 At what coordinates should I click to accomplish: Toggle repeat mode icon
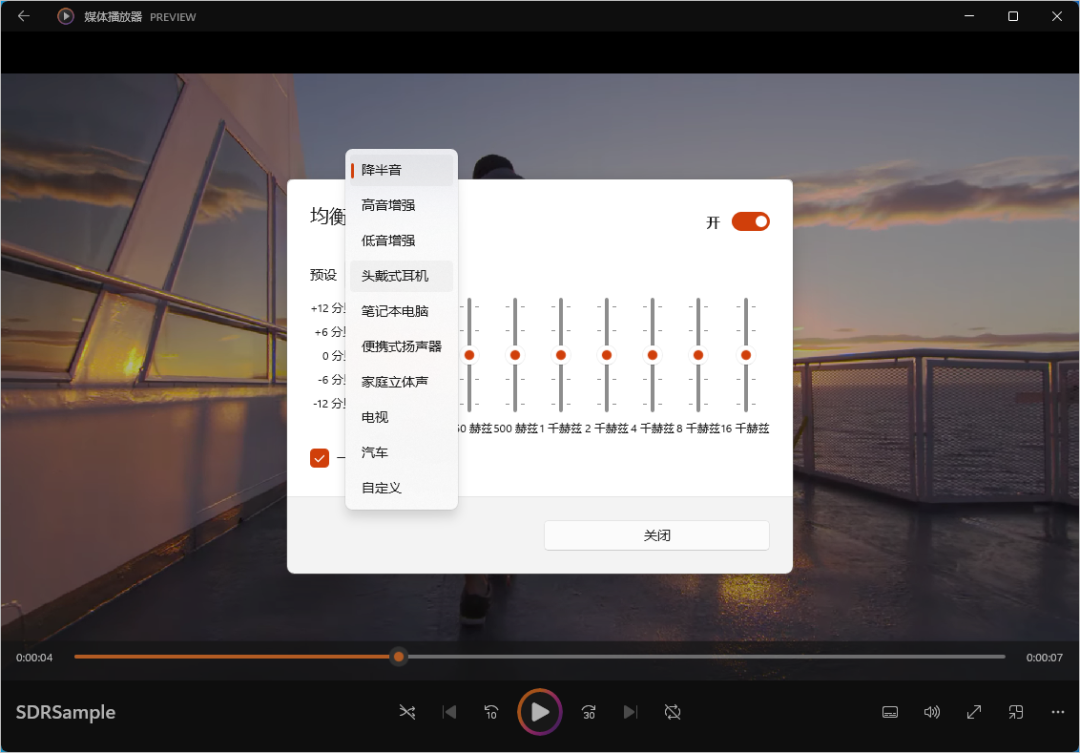point(673,712)
